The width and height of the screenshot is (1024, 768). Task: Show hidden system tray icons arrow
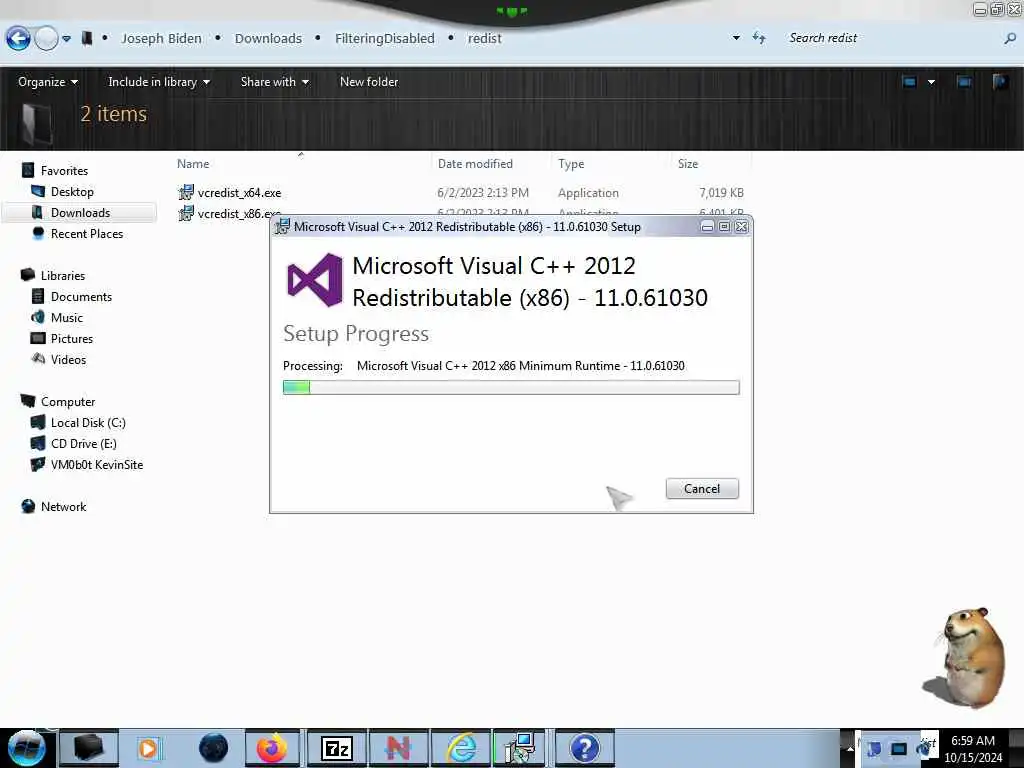pos(850,748)
